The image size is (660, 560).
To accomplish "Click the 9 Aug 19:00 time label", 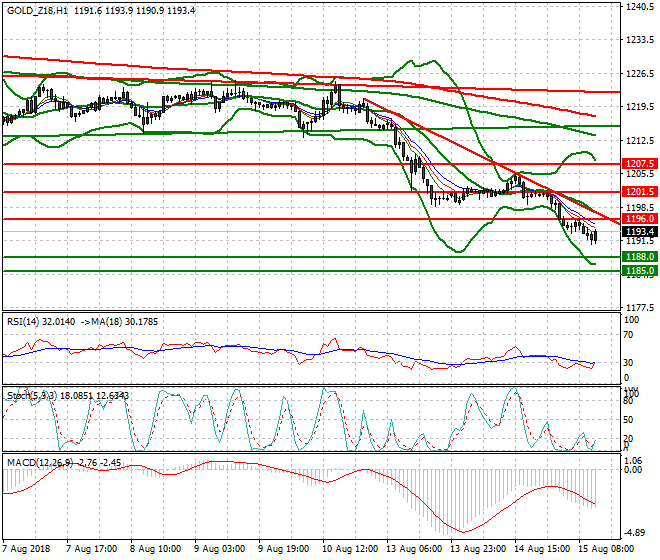I will point(283,549).
